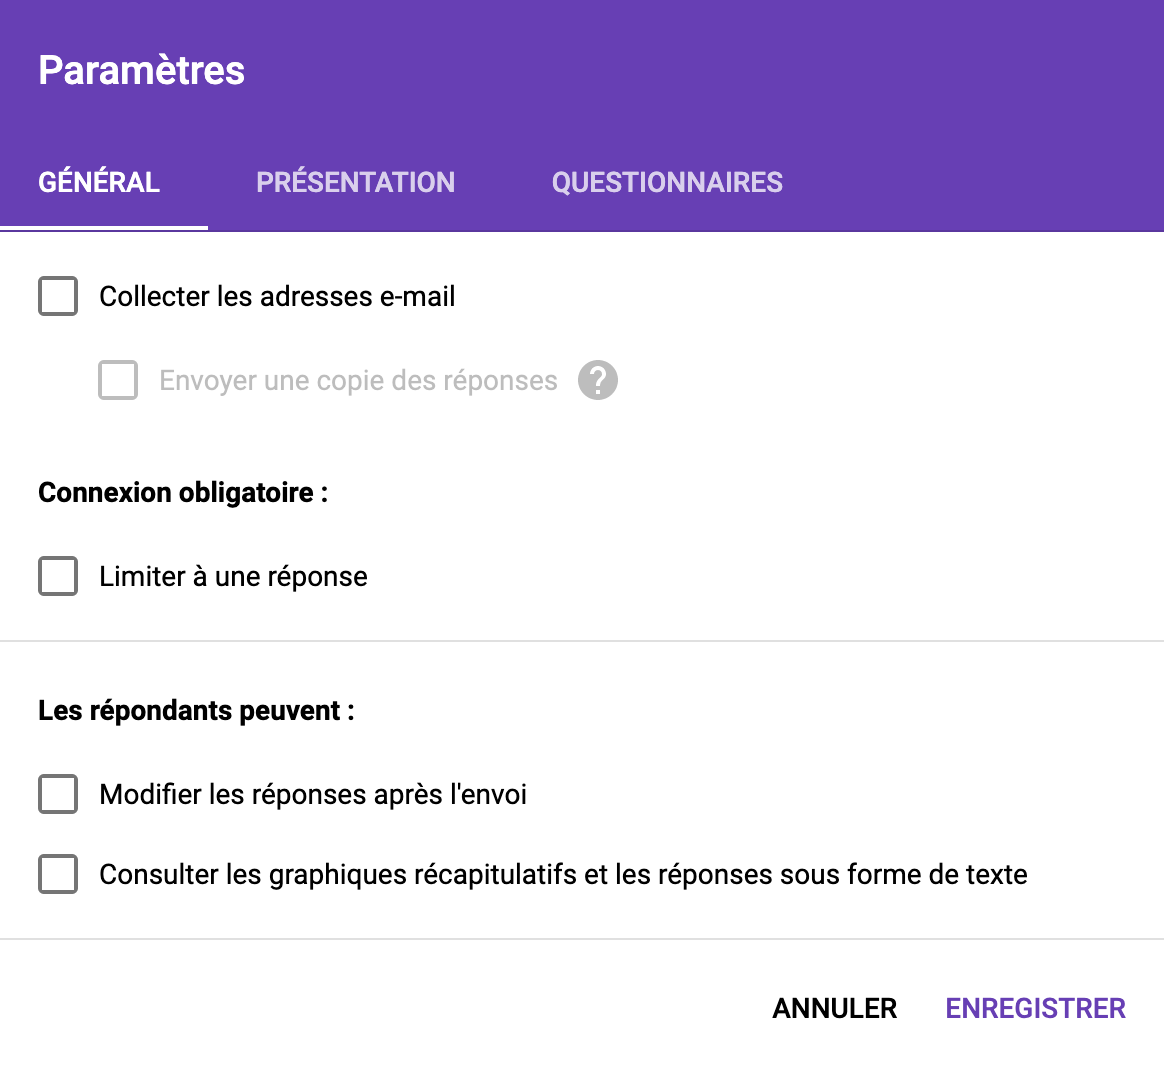Tick the square box for Collecter les adresses e-mail
1164x1066 pixels.
click(58, 296)
